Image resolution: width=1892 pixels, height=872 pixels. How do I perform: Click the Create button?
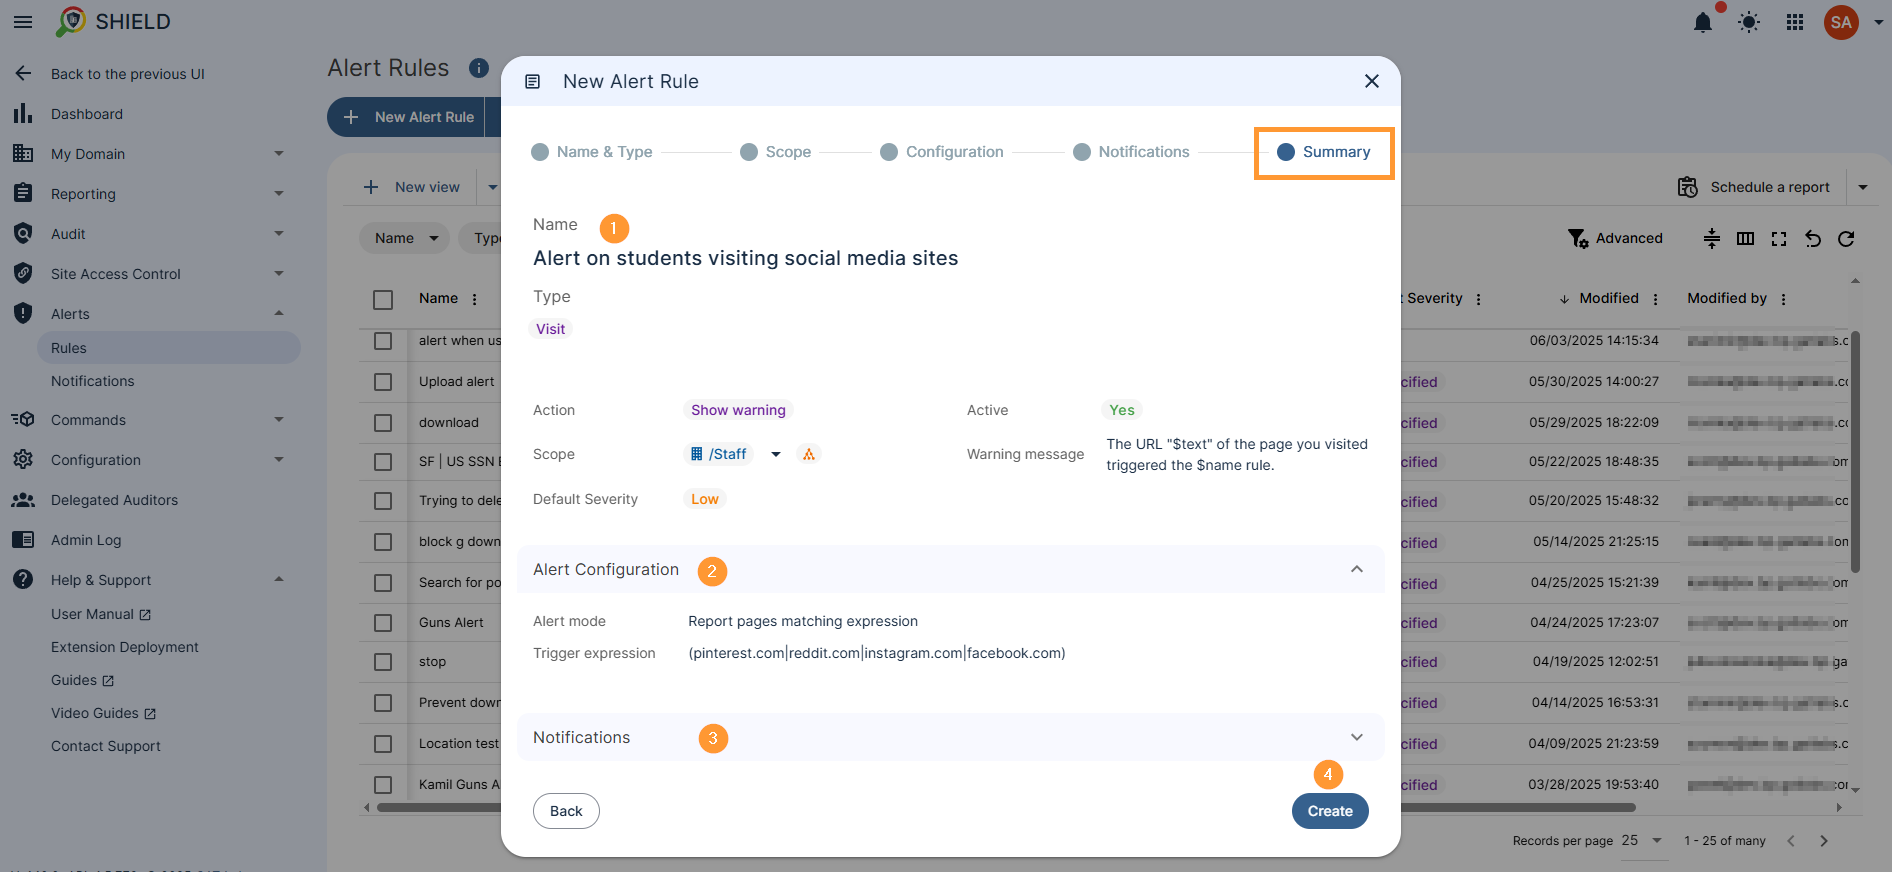click(x=1330, y=811)
